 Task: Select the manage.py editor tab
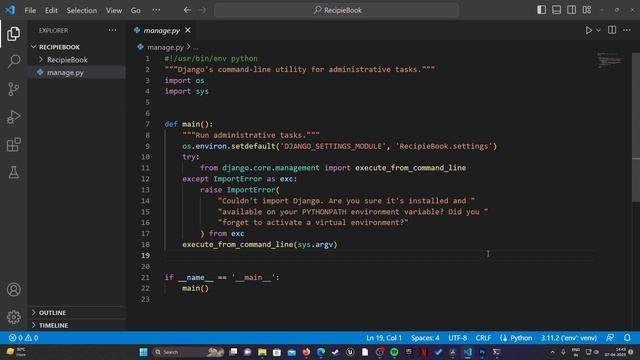[162, 30]
